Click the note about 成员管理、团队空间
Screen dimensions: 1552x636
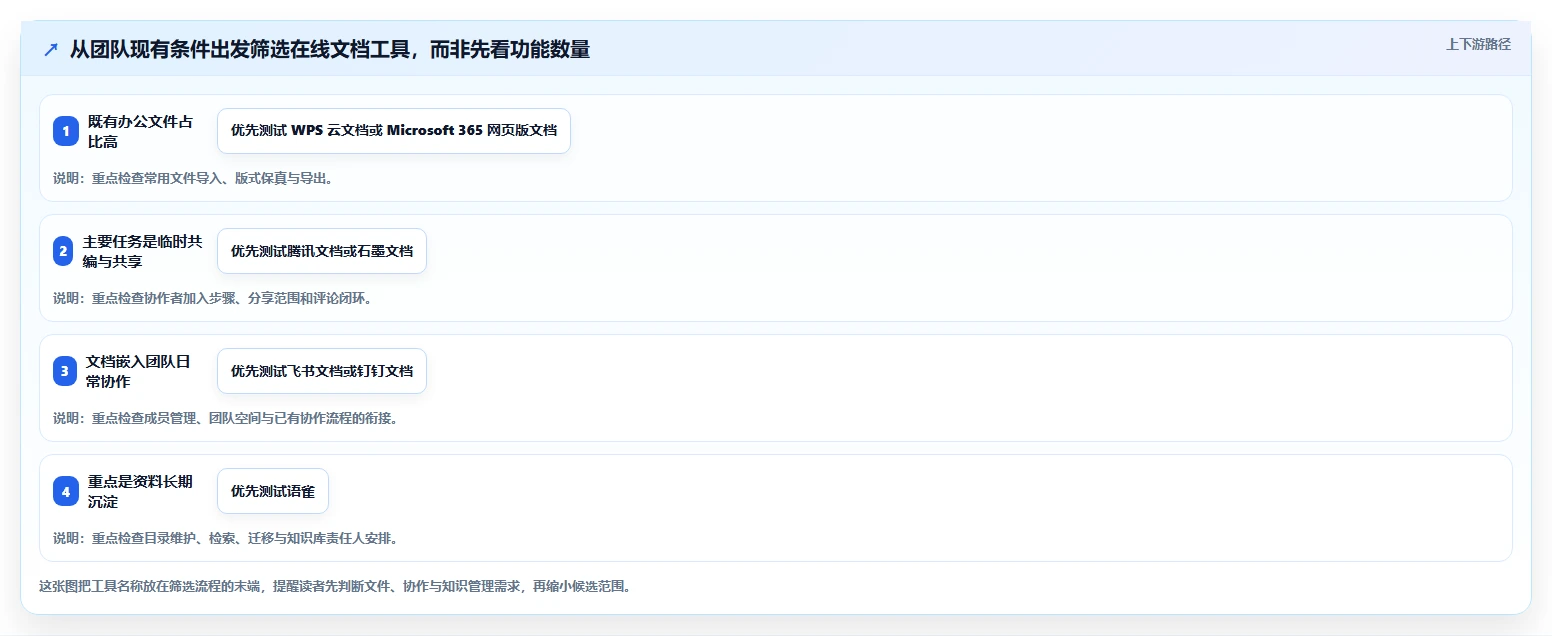[226, 418]
